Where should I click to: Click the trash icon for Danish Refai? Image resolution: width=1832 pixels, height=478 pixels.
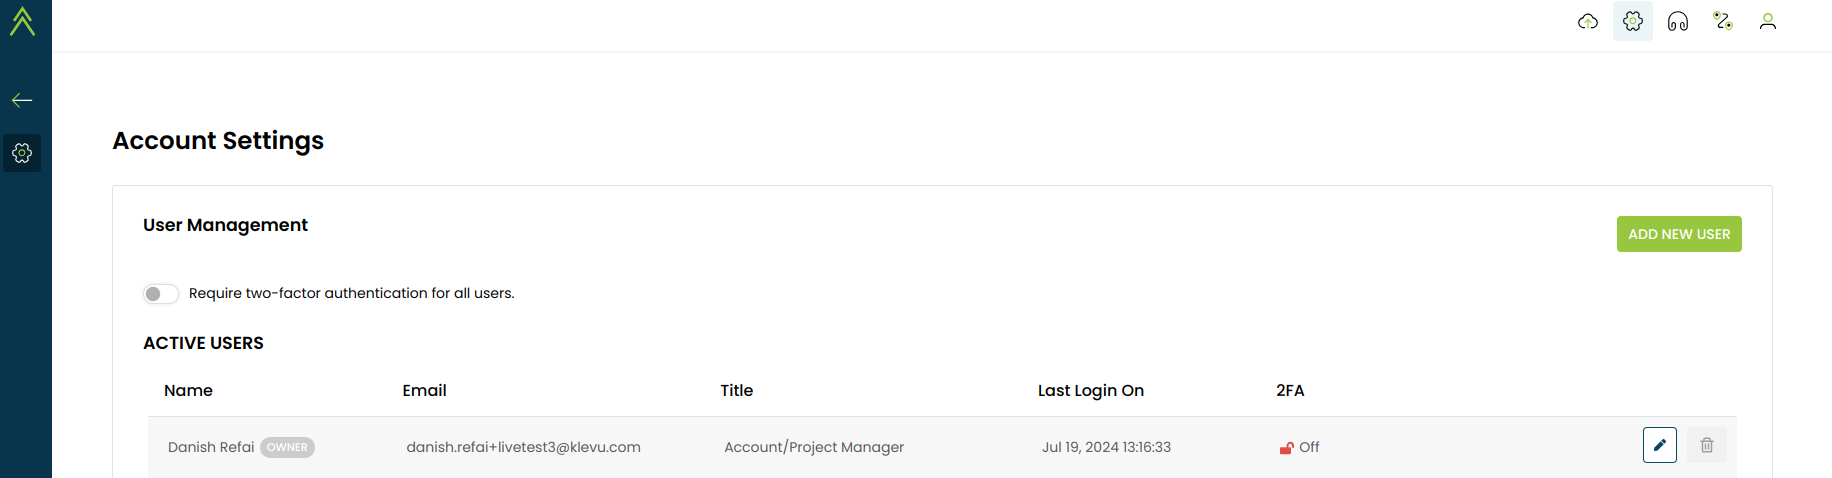click(1707, 445)
